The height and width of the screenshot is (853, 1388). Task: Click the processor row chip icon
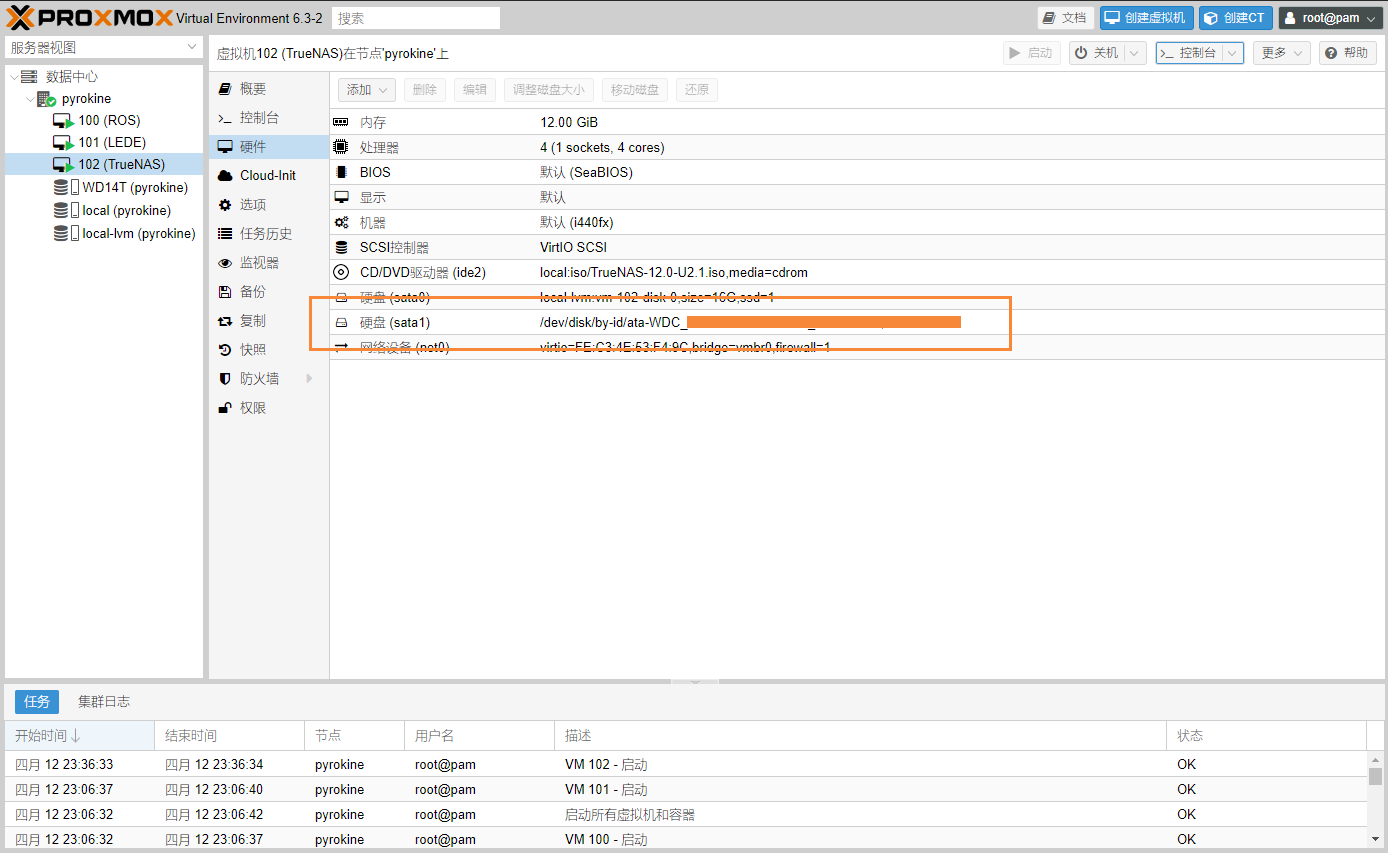click(x=341, y=147)
